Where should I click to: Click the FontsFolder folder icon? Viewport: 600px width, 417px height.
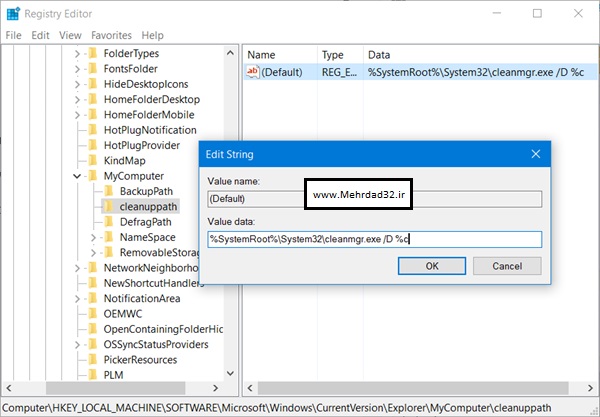[93, 68]
